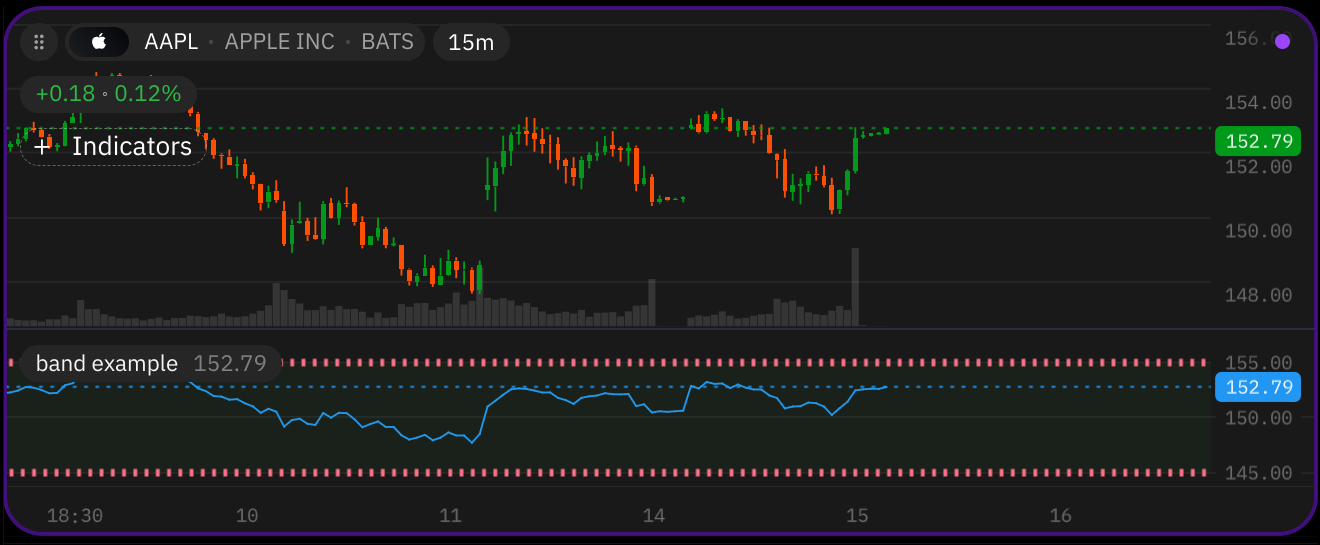Viewport: 1320px width, 545px height.
Task: Change the 15m timeframe interval
Action: (x=471, y=42)
